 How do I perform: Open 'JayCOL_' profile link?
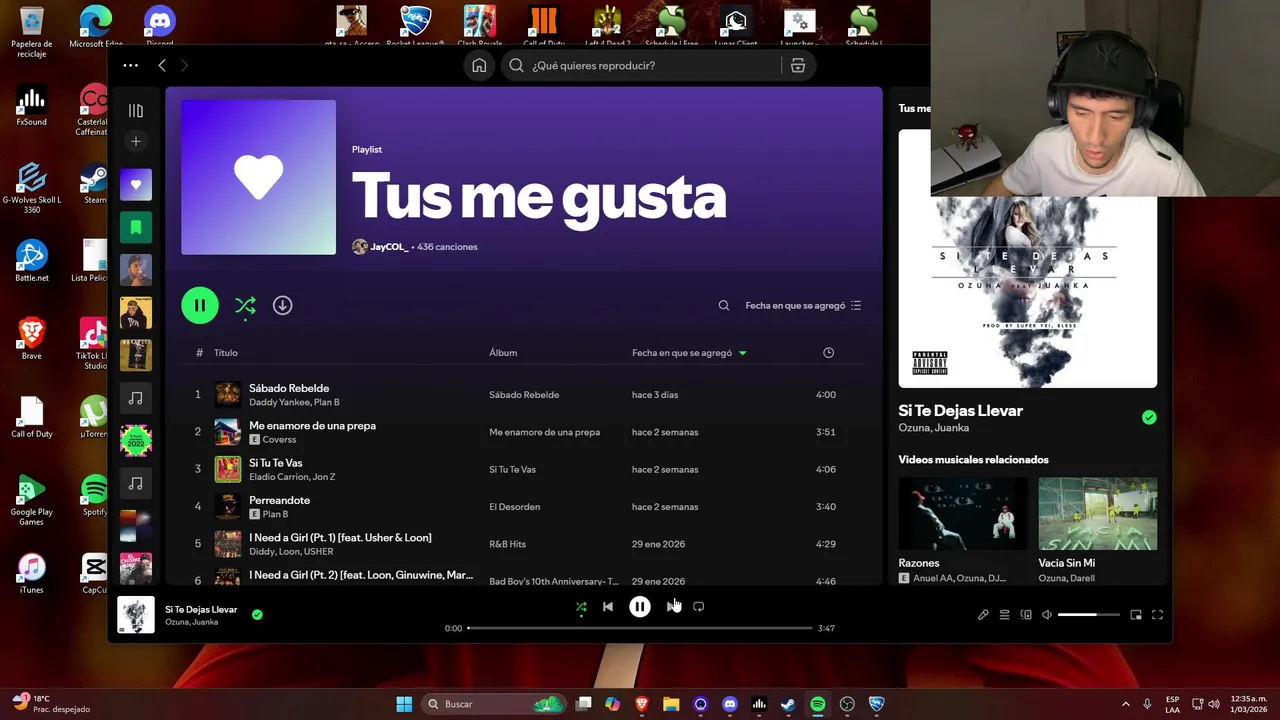click(389, 247)
